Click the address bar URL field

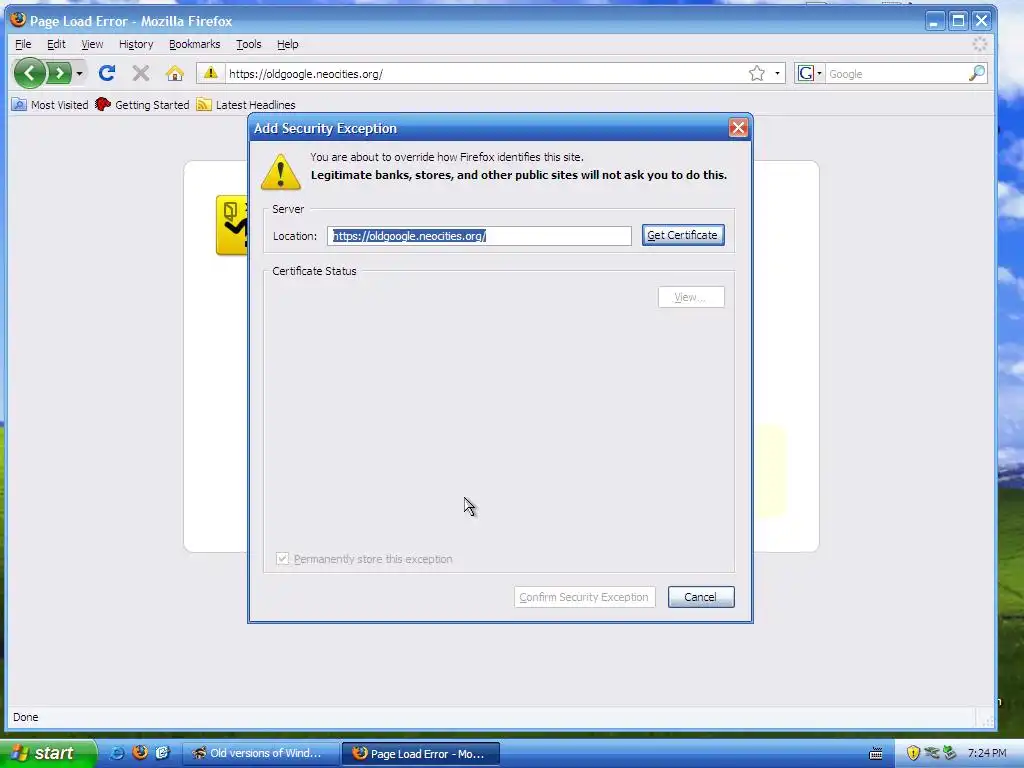pyautogui.click(x=485, y=74)
